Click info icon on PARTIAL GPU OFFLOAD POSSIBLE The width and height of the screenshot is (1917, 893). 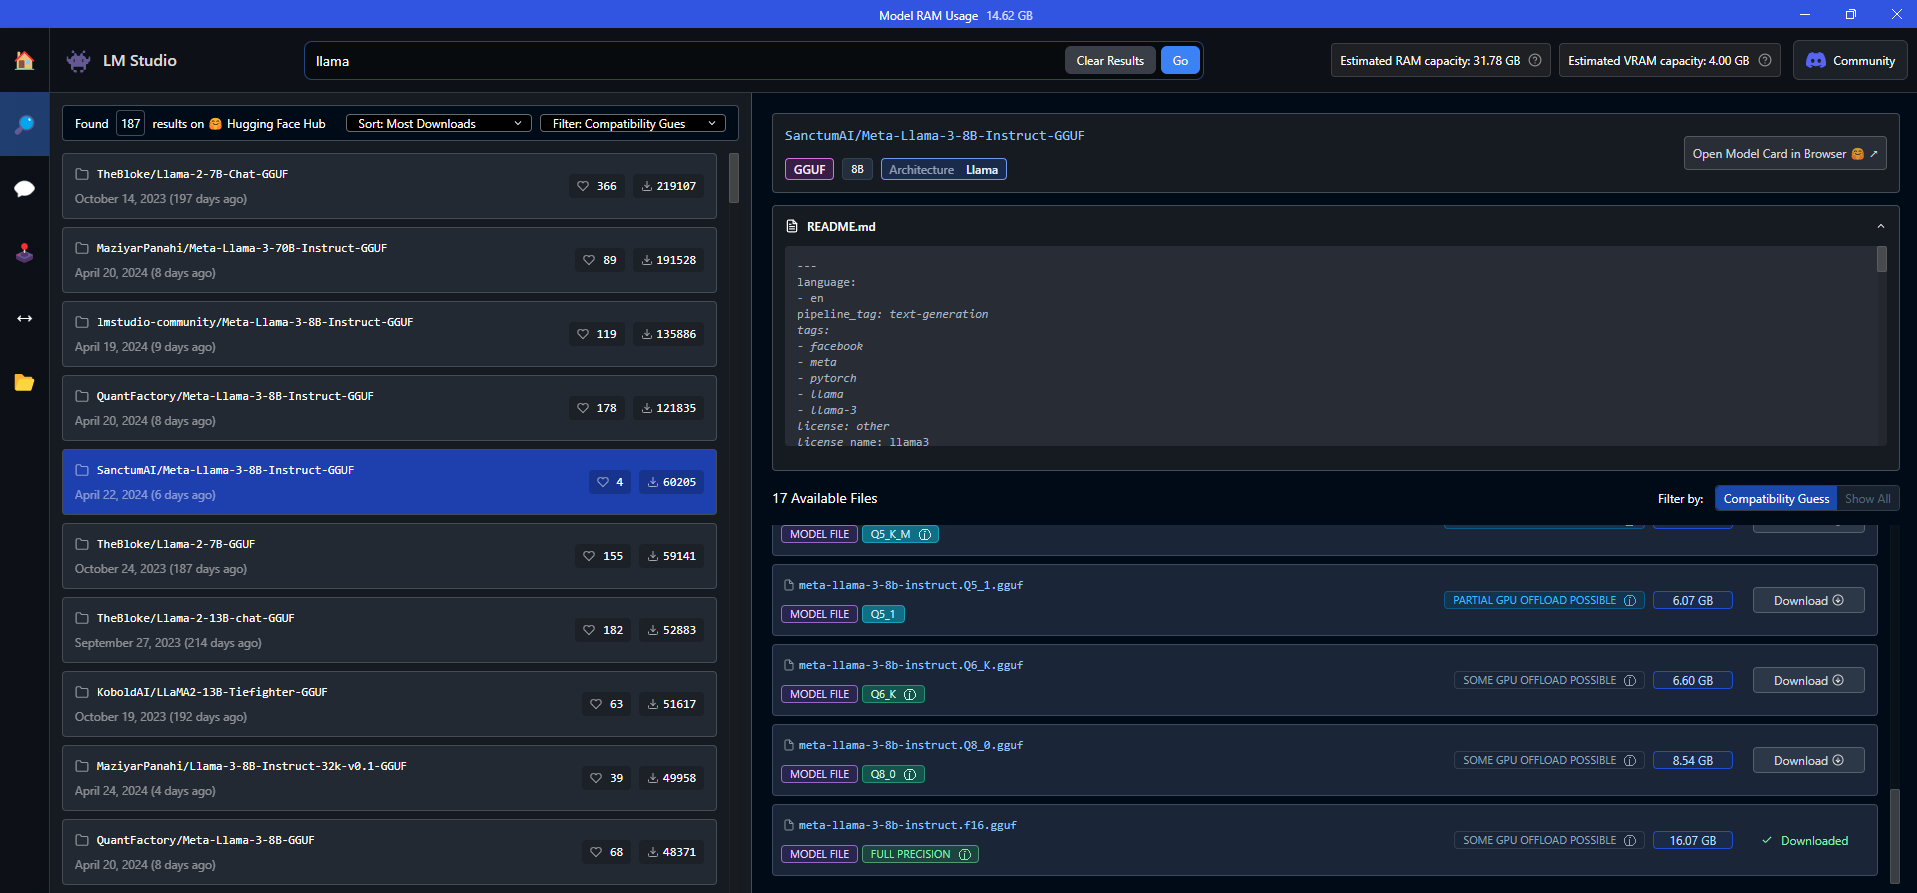(x=1630, y=600)
